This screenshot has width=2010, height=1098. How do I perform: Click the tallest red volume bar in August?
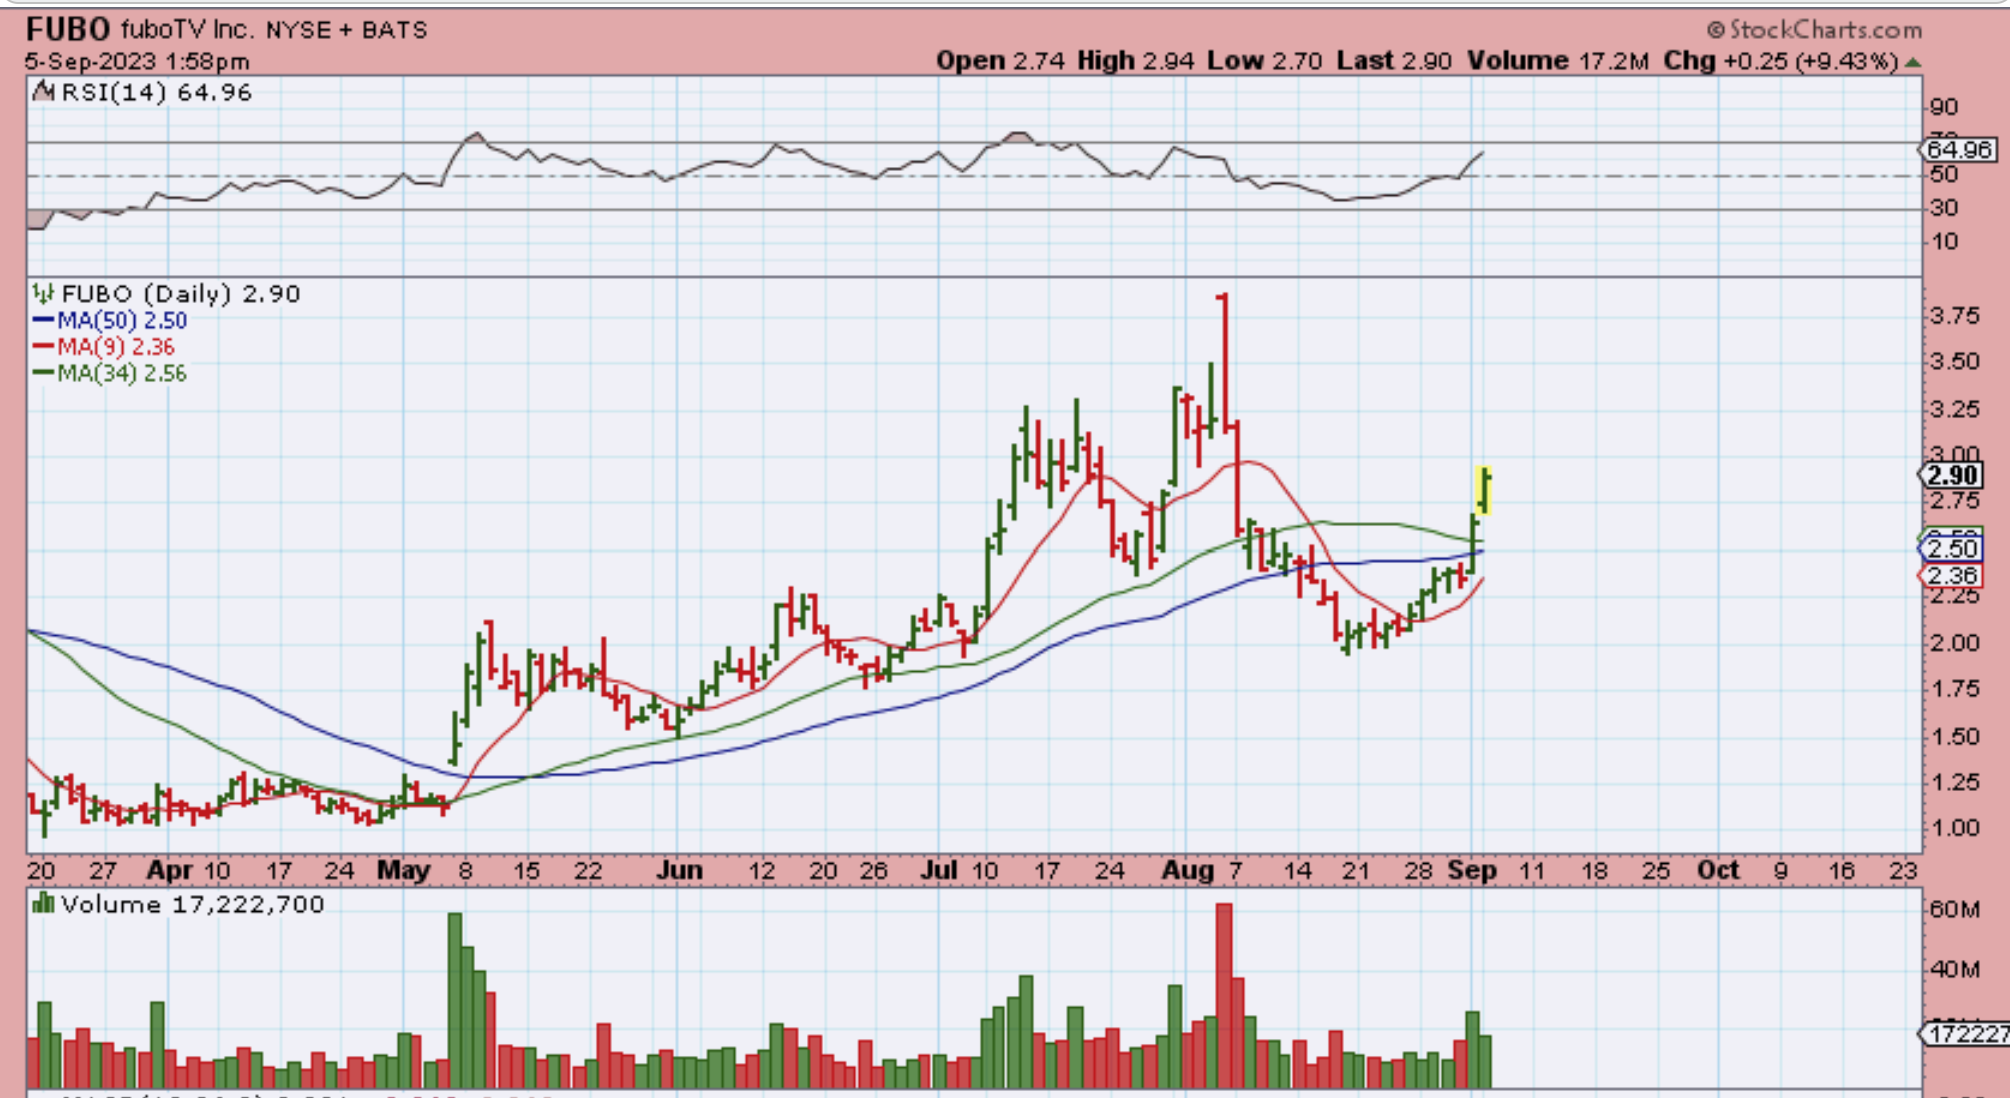[x=1224, y=995]
